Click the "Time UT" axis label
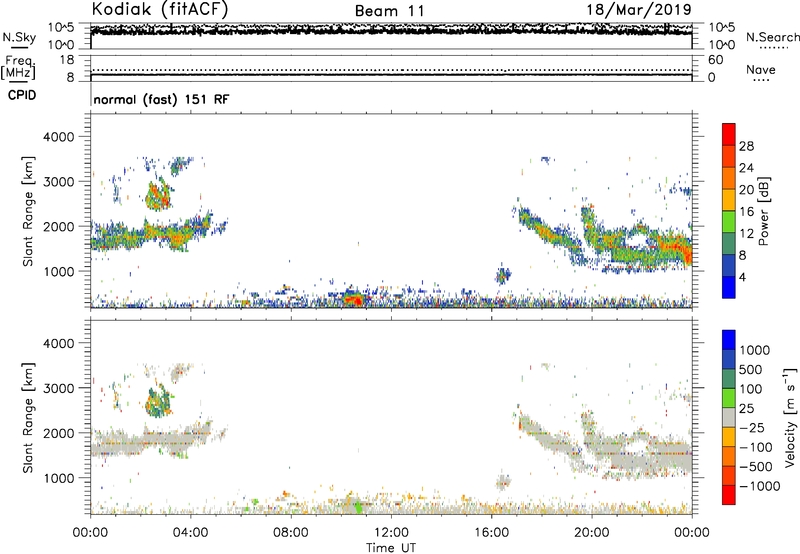This screenshot has width=800, height=554. coord(391,548)
